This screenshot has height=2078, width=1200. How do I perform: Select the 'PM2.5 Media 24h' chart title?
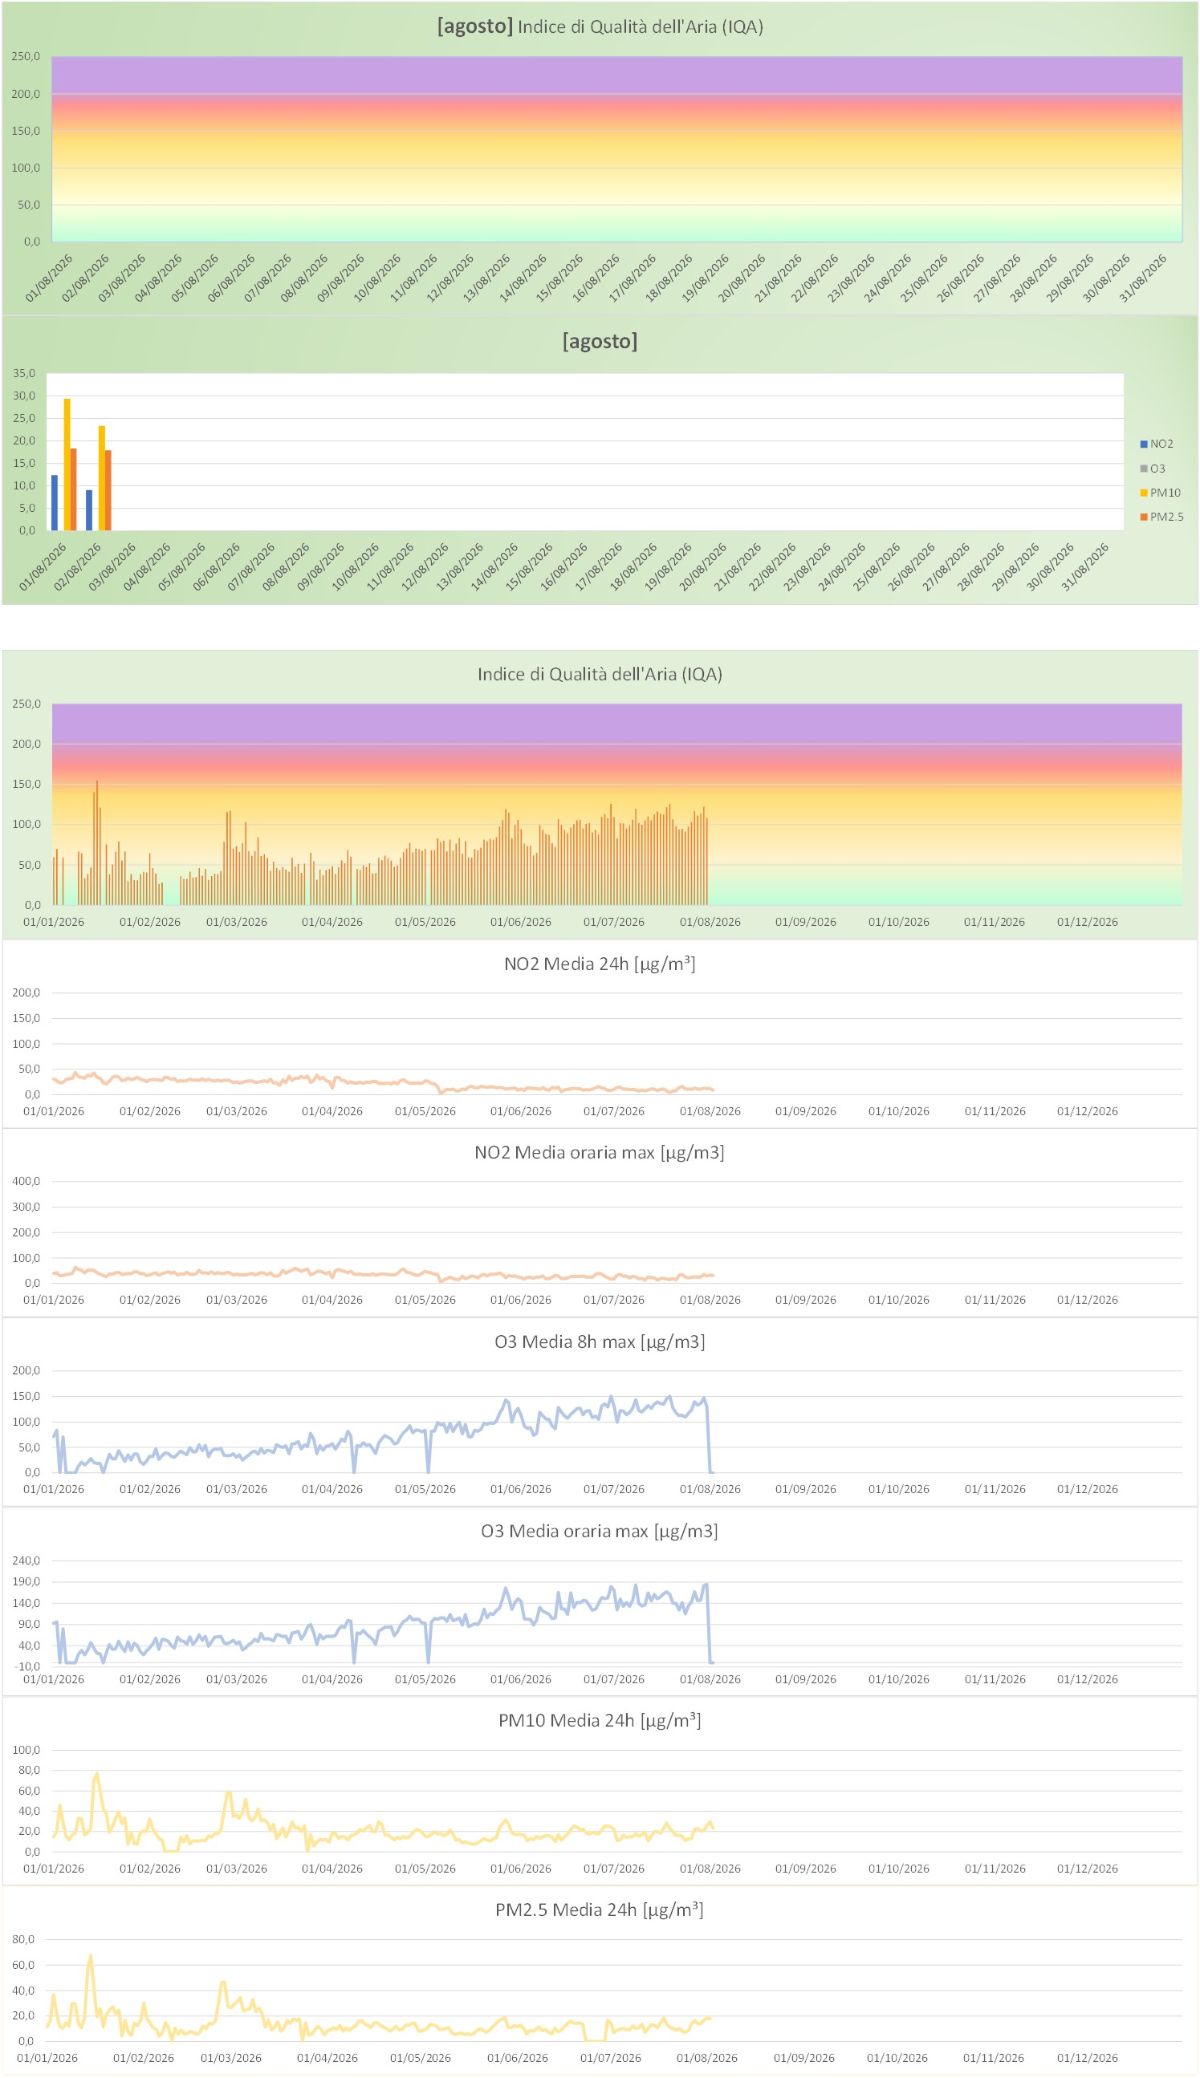coord(600,1910)
